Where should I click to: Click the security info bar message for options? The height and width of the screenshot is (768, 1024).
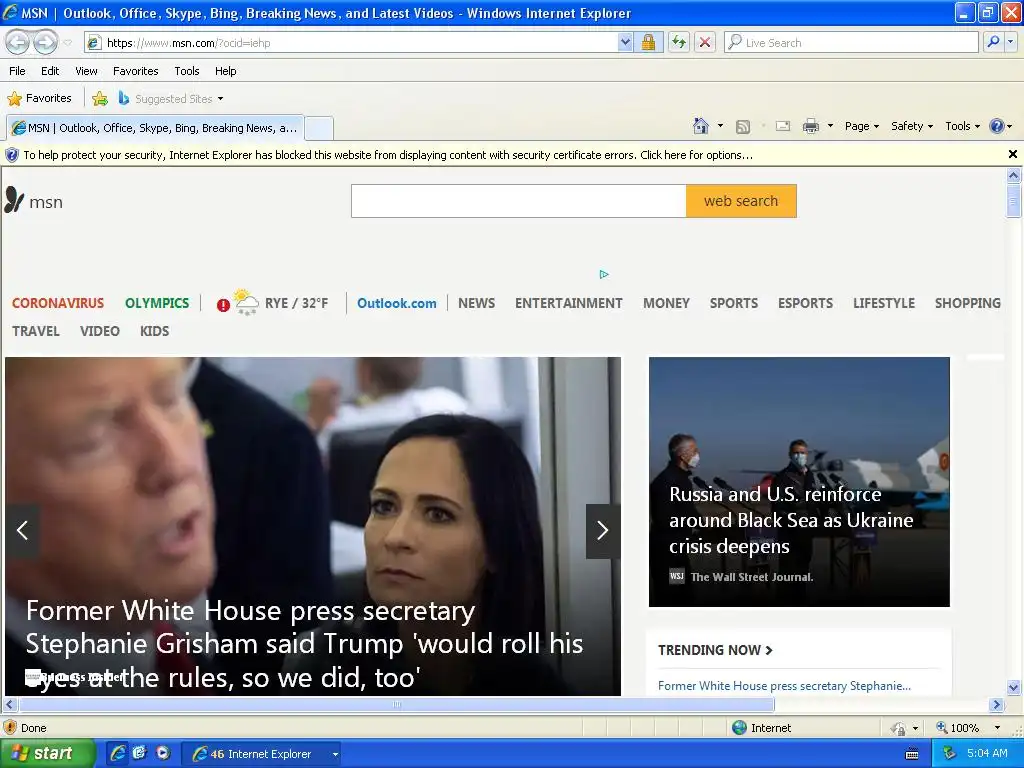(x=388, y=155)
